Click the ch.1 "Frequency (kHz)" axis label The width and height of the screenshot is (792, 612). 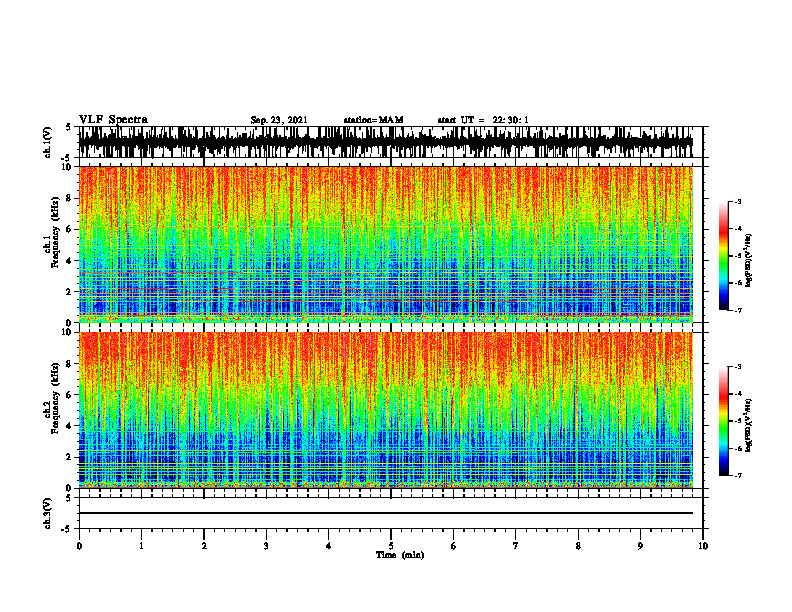(56, 232)
